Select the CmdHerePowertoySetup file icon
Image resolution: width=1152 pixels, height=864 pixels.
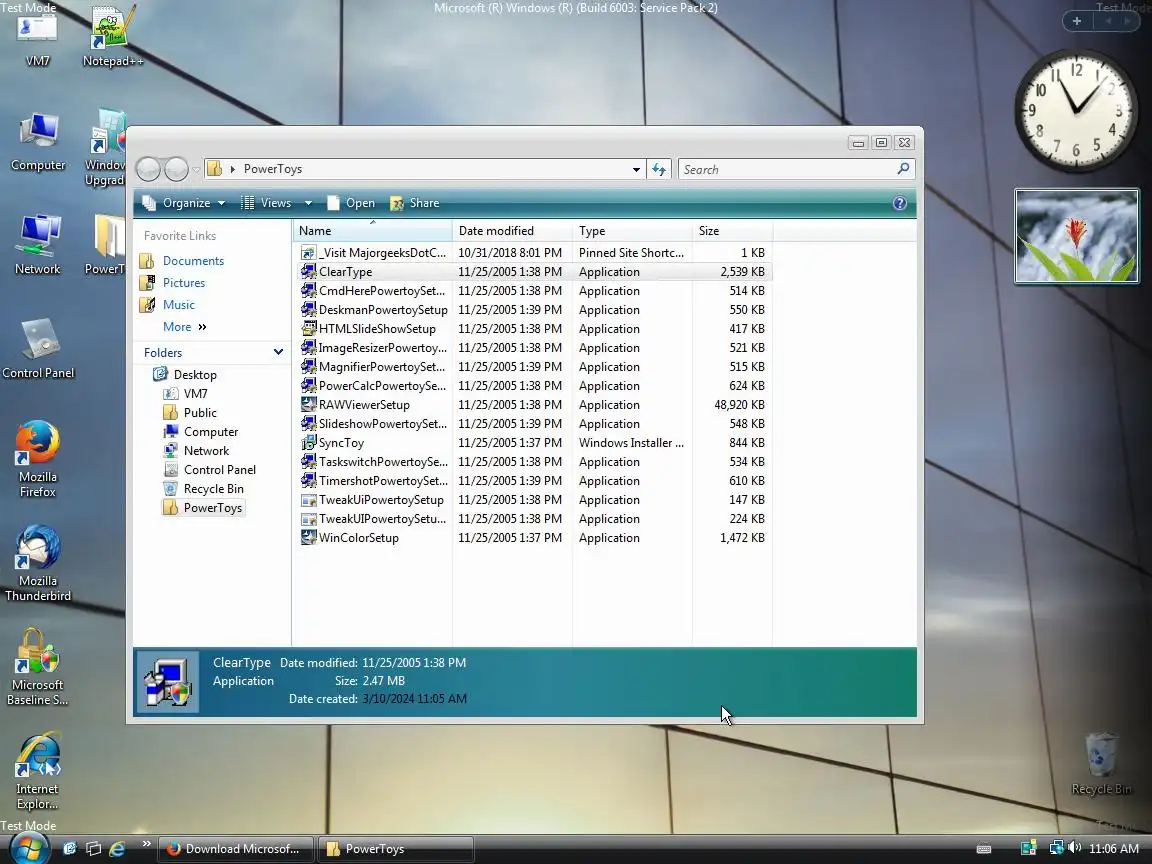click(x=309, y=291)
